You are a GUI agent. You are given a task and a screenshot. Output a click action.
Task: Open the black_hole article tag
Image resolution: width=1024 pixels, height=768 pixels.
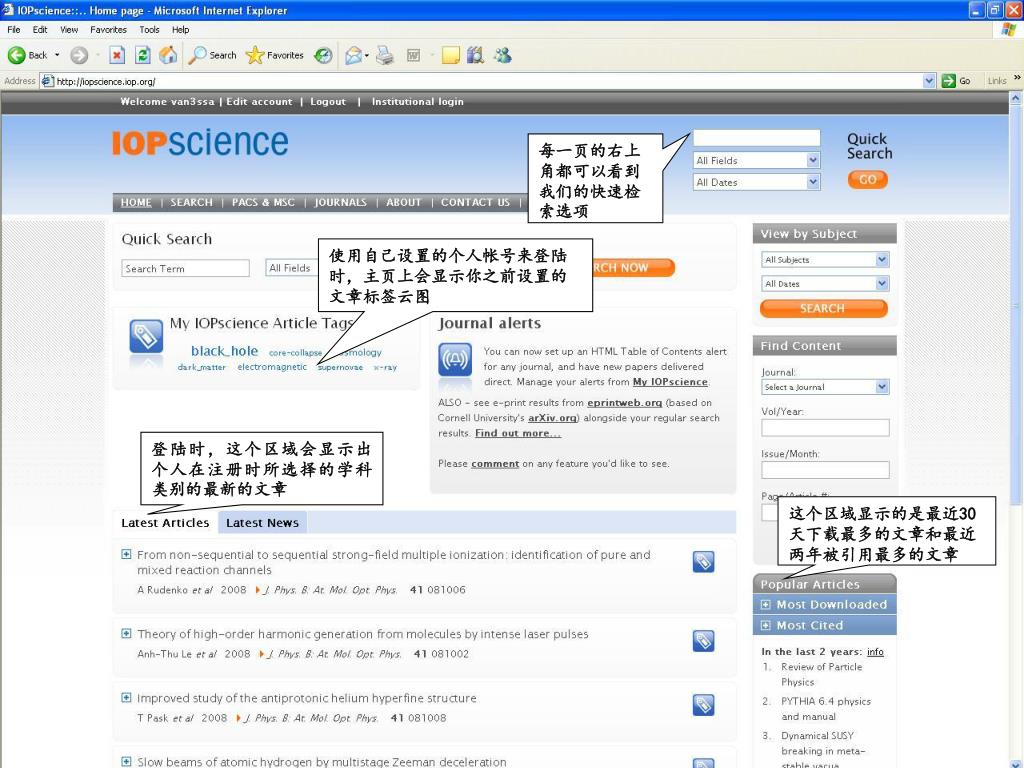[224, 351]
